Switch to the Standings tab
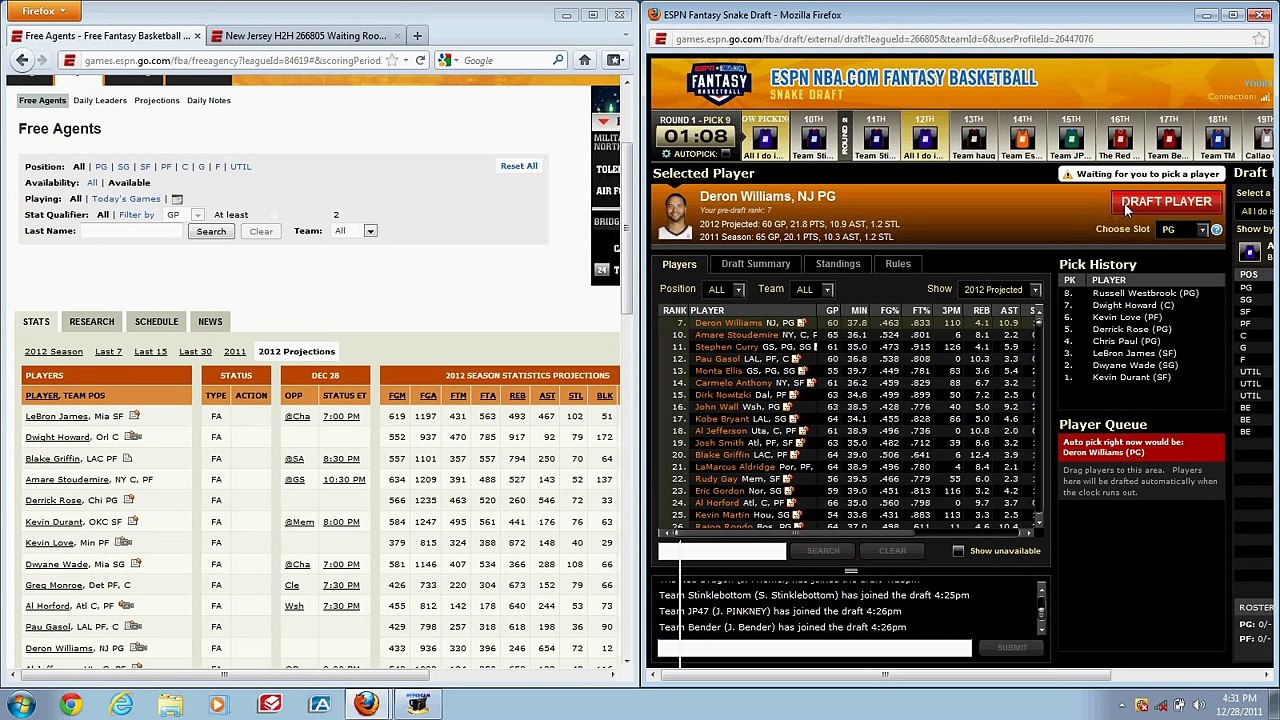This screenshot has width=1280, height=720. [838, 264]
